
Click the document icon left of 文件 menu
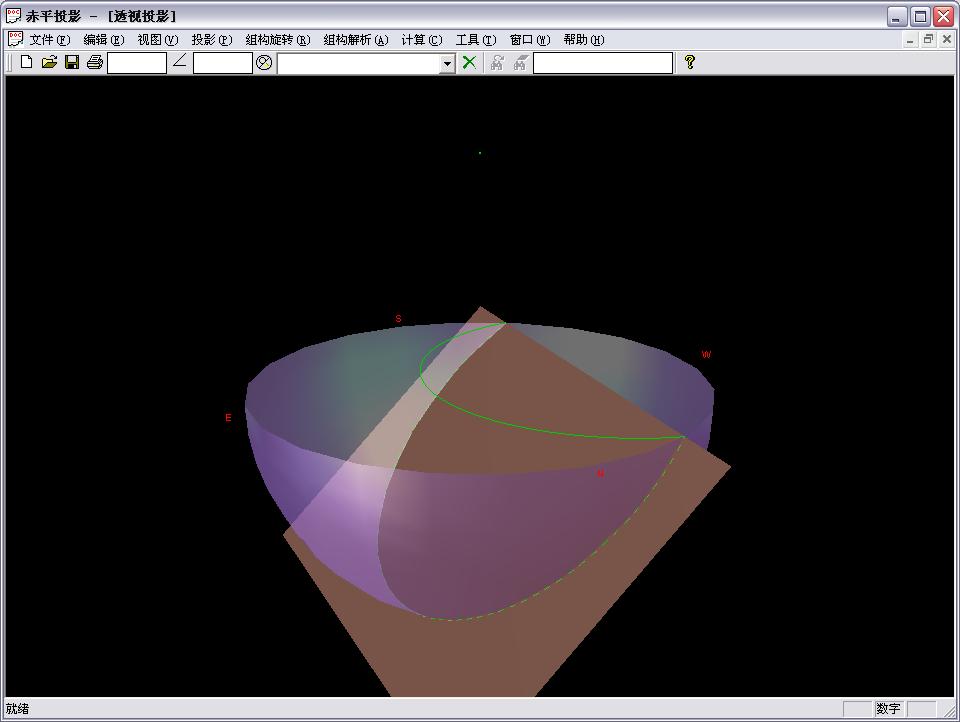pyautogui.click(x=15, y=39)
